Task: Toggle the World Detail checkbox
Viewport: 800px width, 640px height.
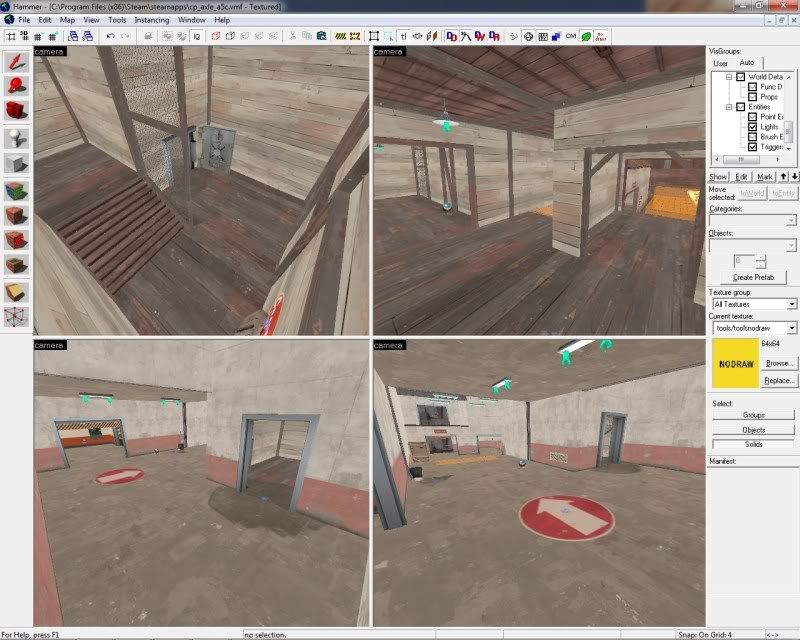Action: pos(740,77)
